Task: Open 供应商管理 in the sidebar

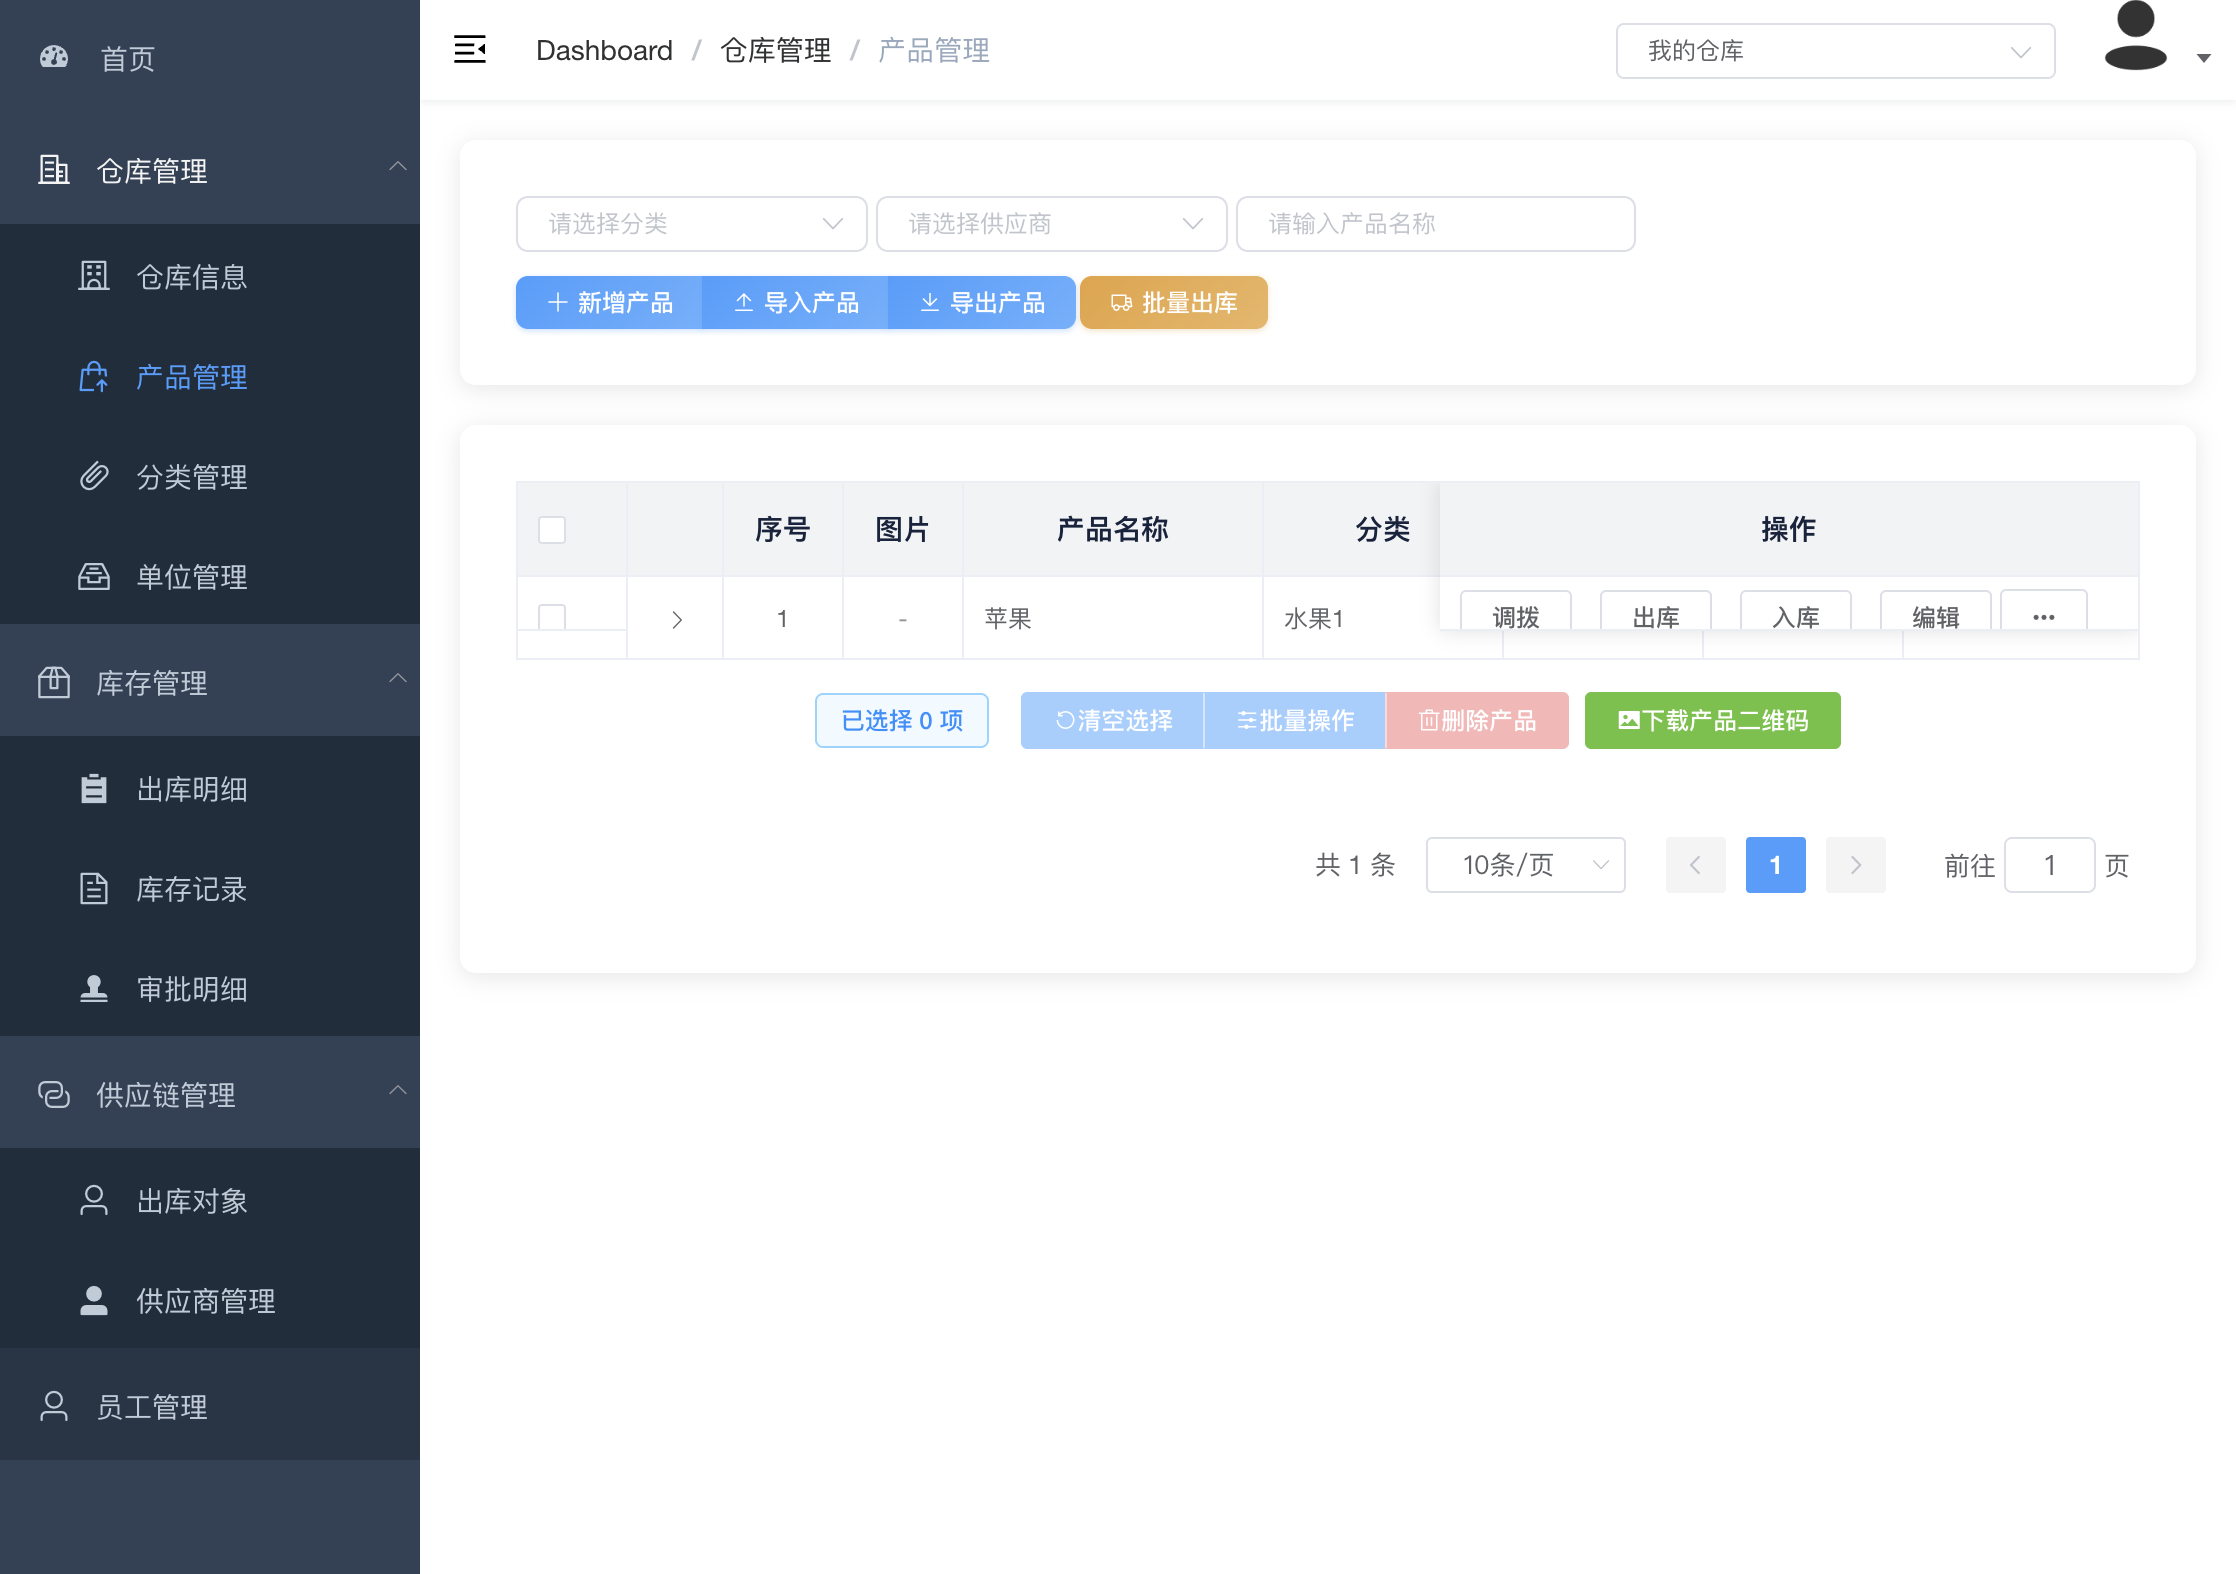Action: coord(205,1301)
